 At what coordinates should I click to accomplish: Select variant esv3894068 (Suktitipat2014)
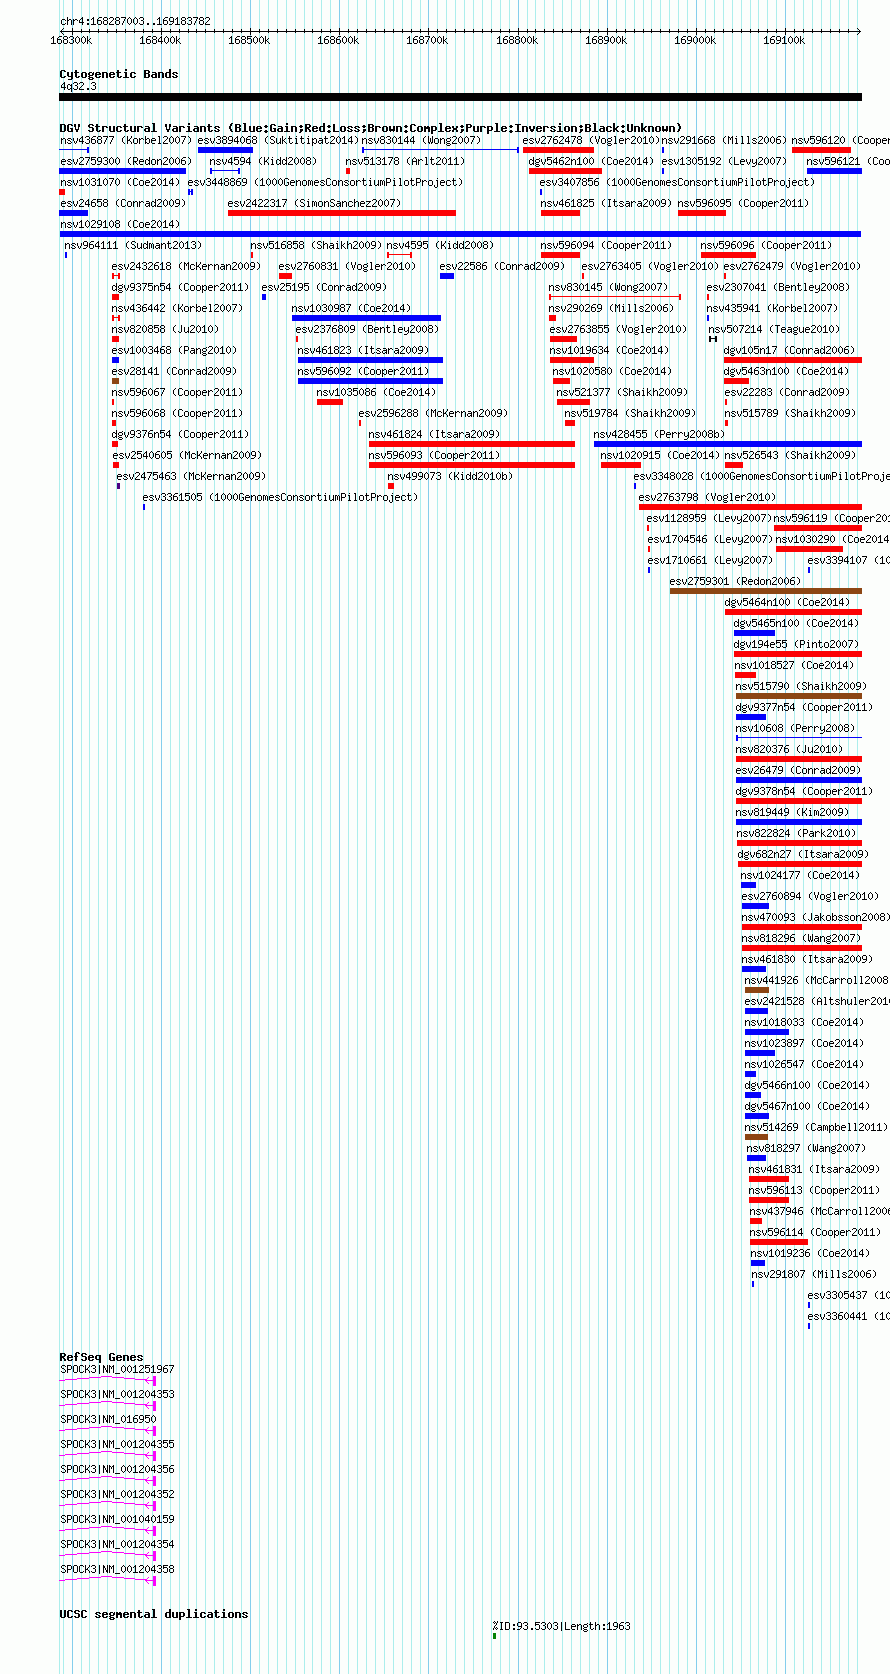(x=278, y=140)
